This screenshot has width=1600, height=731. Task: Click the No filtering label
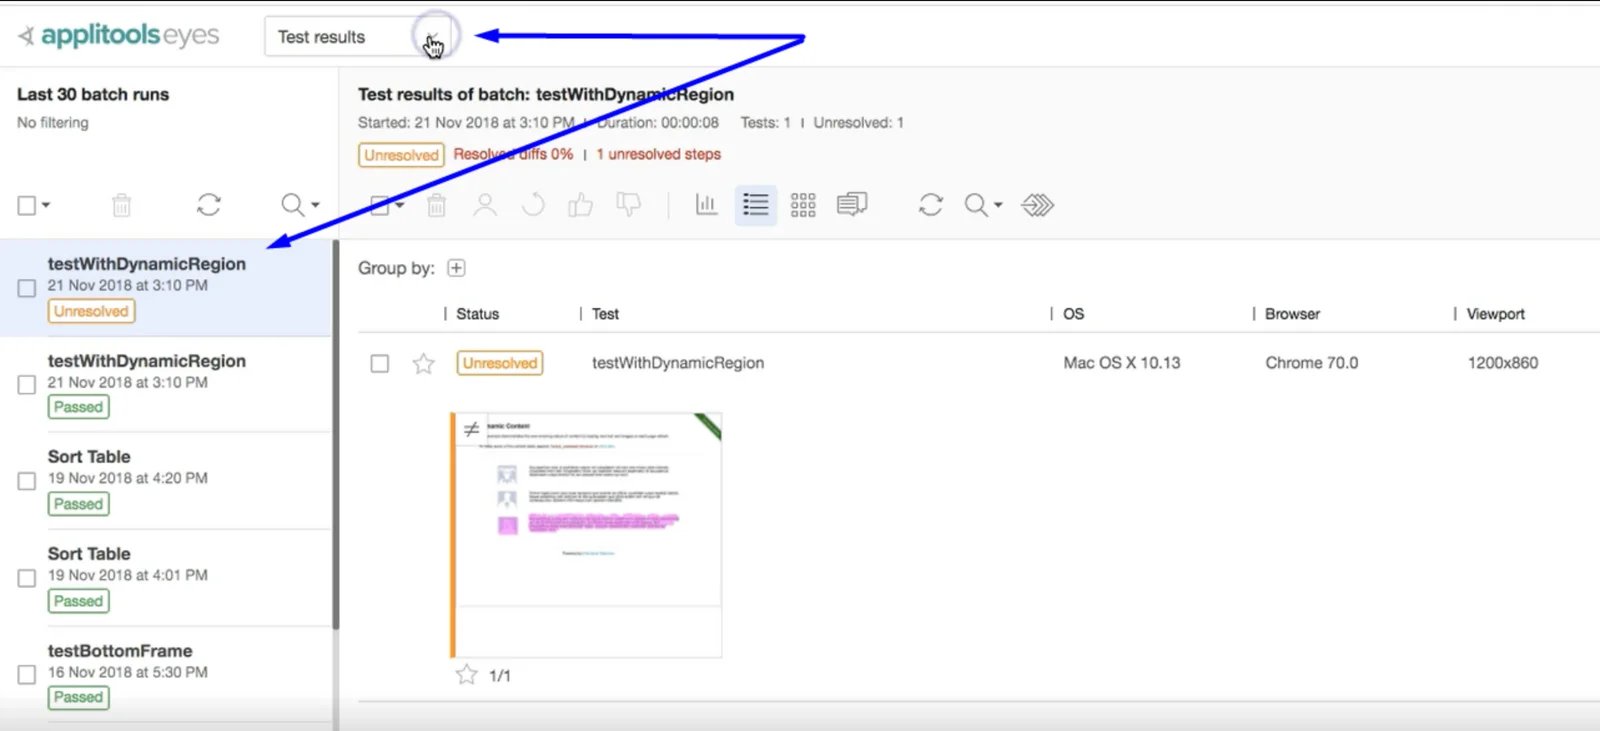(53, 123)
